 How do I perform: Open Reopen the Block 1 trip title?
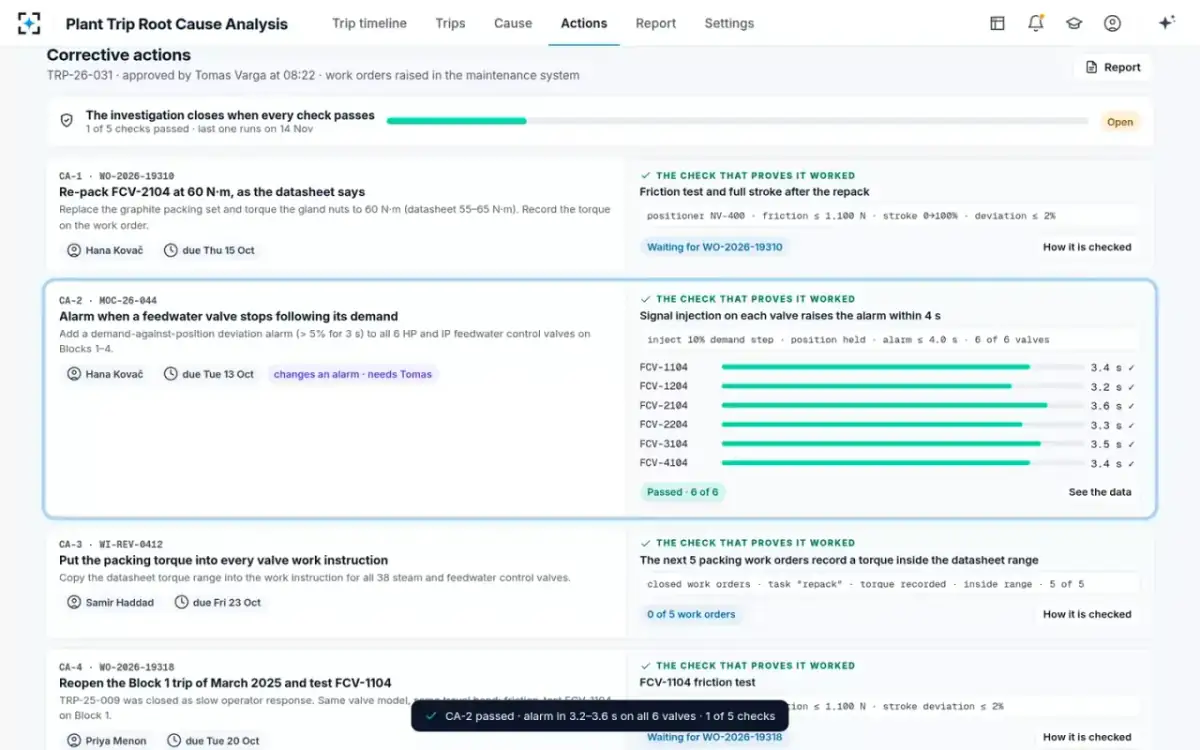(x=225, y=683)
